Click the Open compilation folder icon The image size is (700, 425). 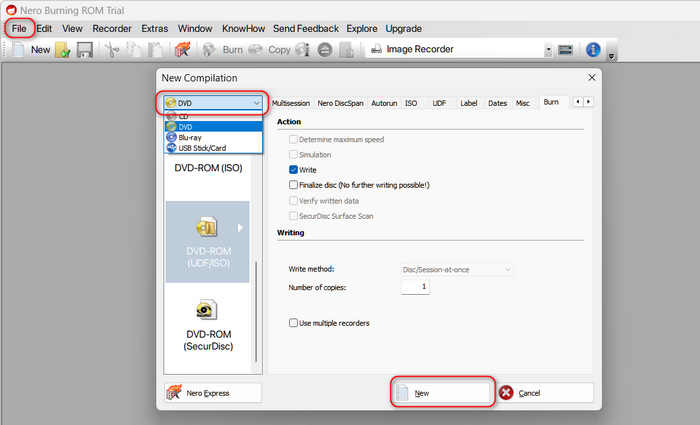pyautogui.click(x=62, y=50)
